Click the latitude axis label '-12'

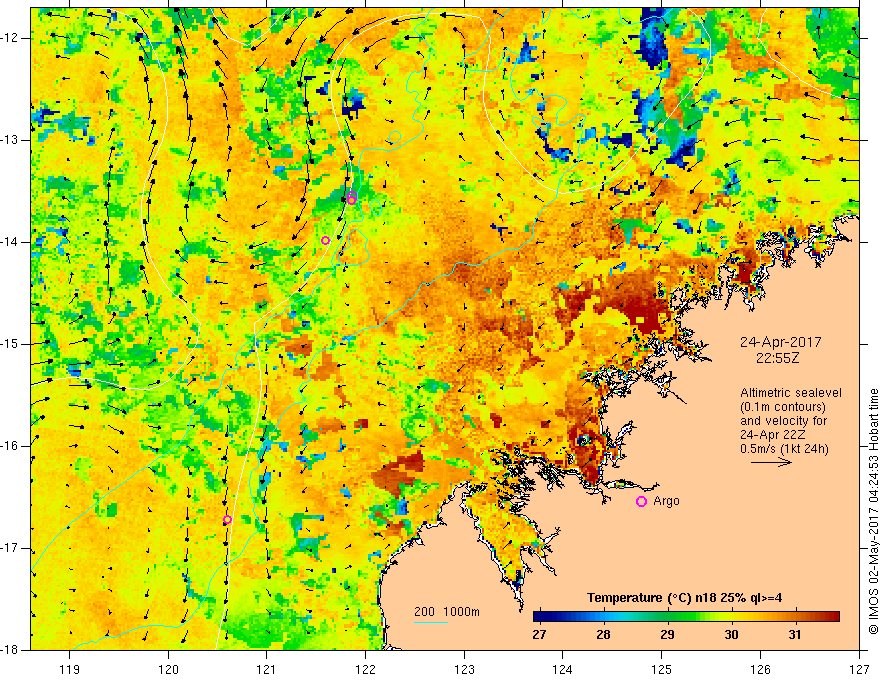click(x=10, y=38)
